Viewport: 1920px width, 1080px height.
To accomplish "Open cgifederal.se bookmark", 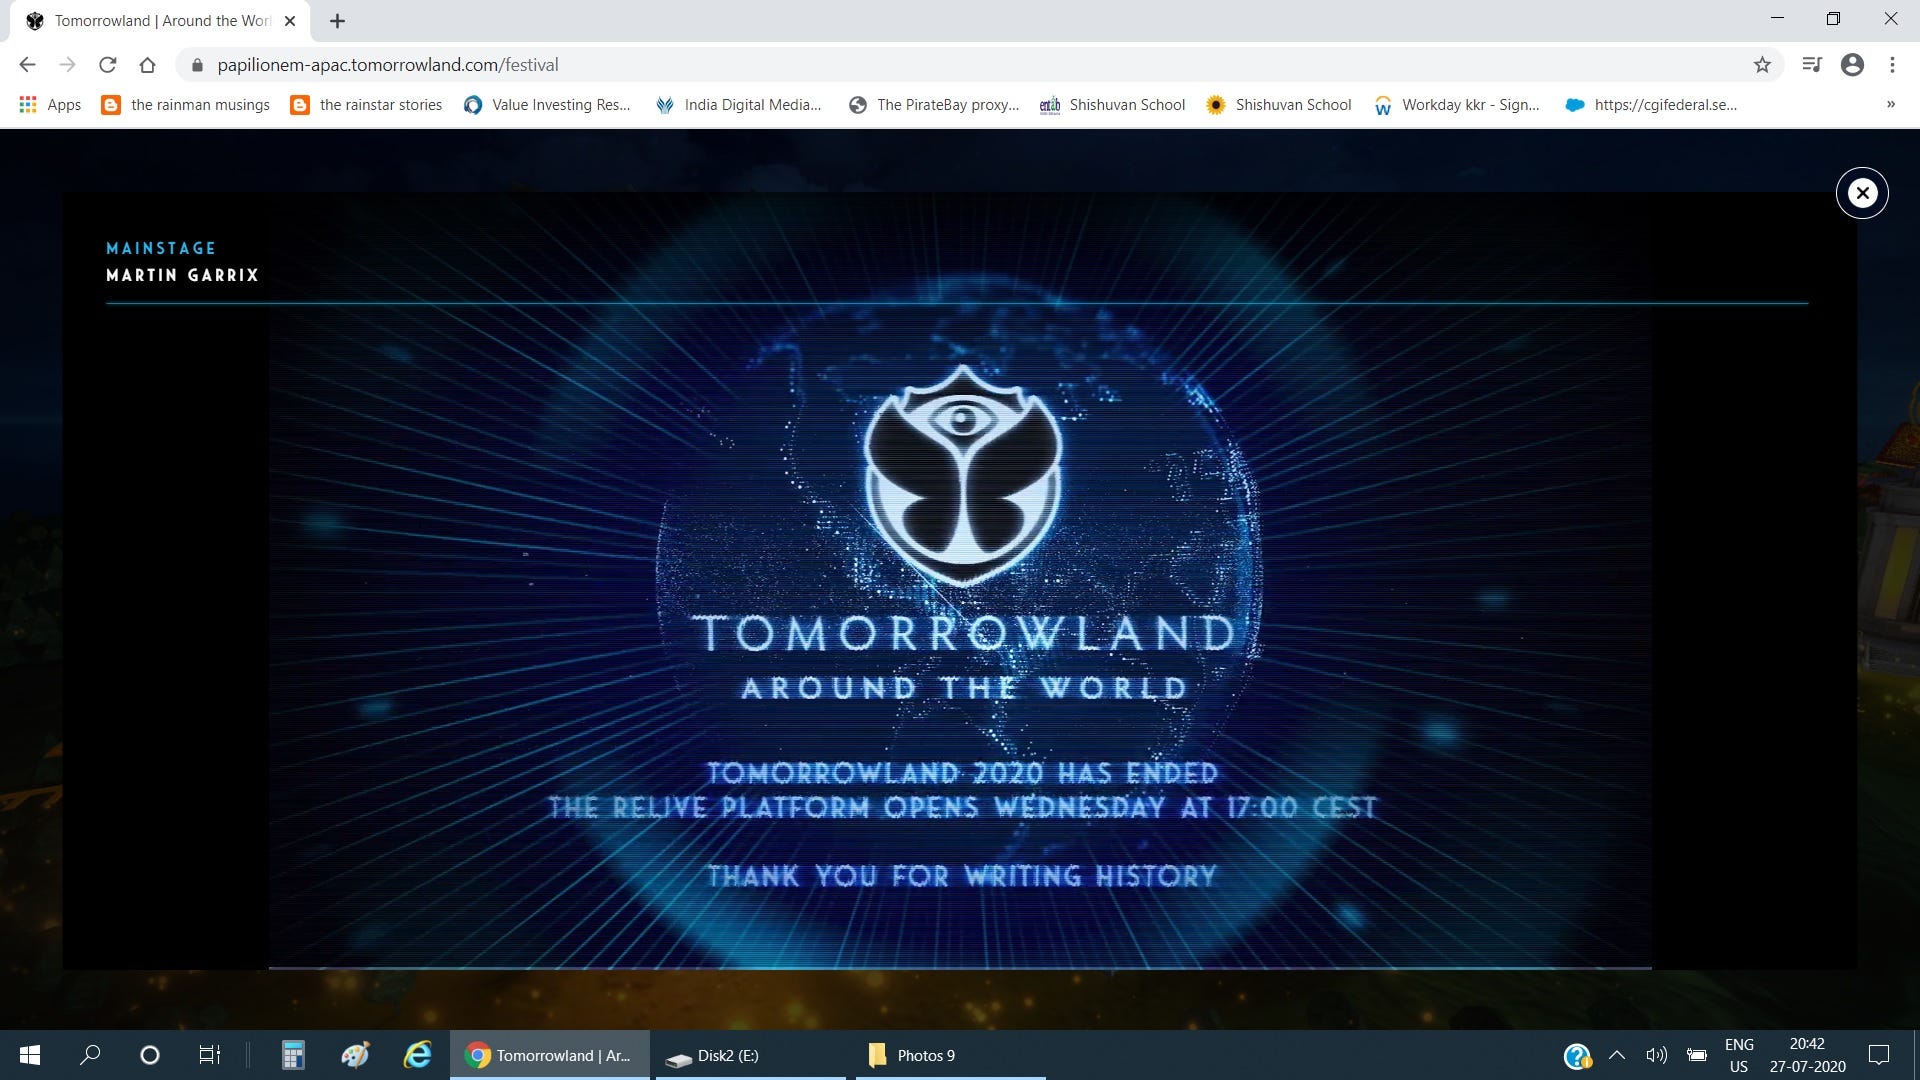I will coord(1651,105).
